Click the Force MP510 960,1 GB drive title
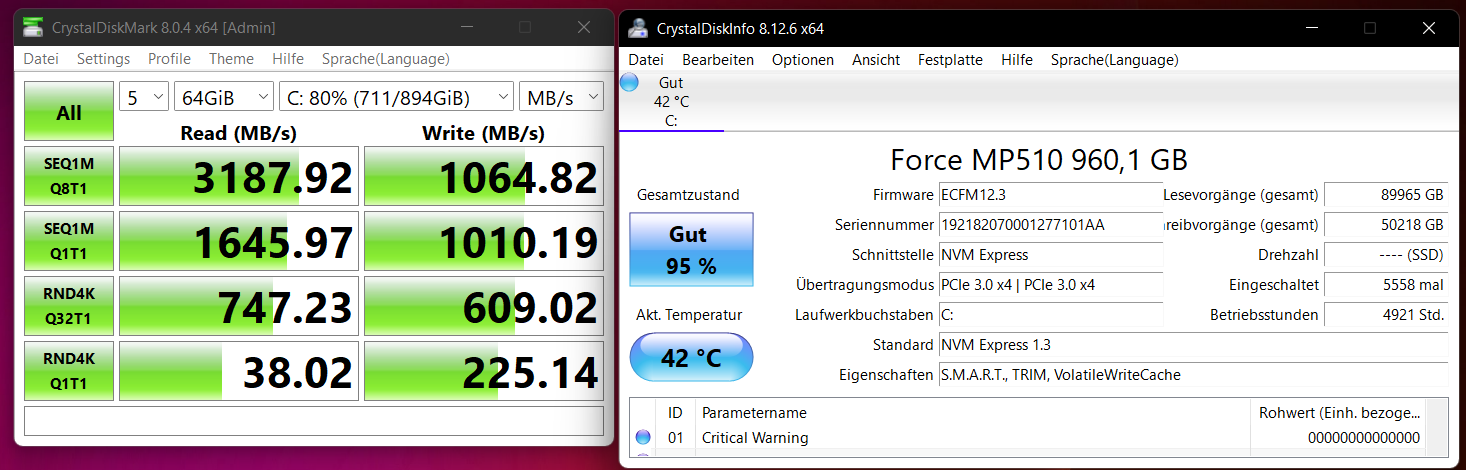Image resolution: width=1466 pixels, height=470 pixels. (x=1039, y=159)
